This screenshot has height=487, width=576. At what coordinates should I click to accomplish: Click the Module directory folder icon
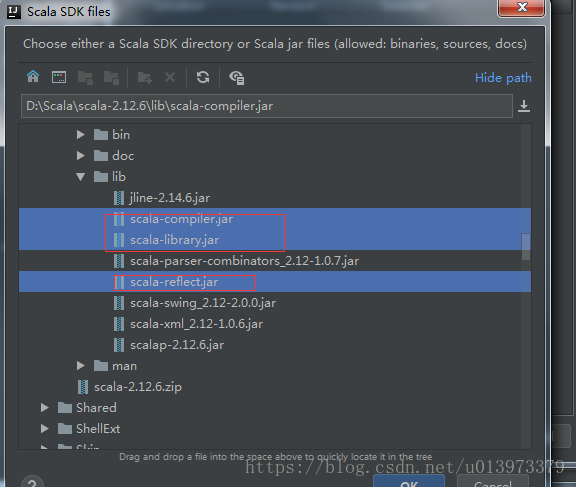[x=111, y=77]
